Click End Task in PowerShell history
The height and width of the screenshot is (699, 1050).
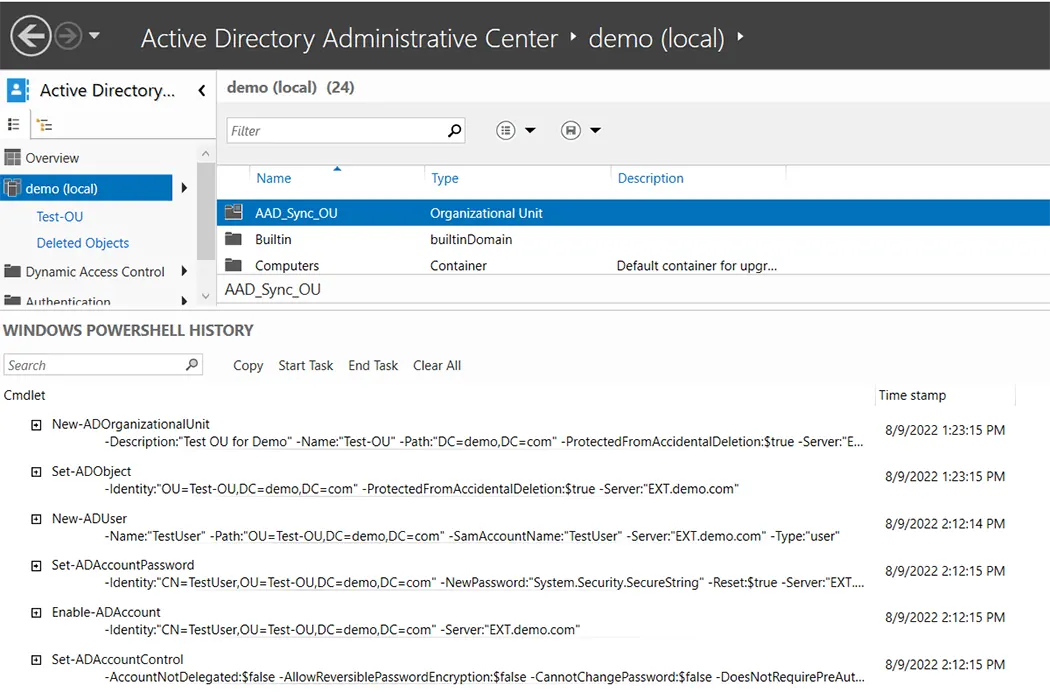click(x=373, y=366)
